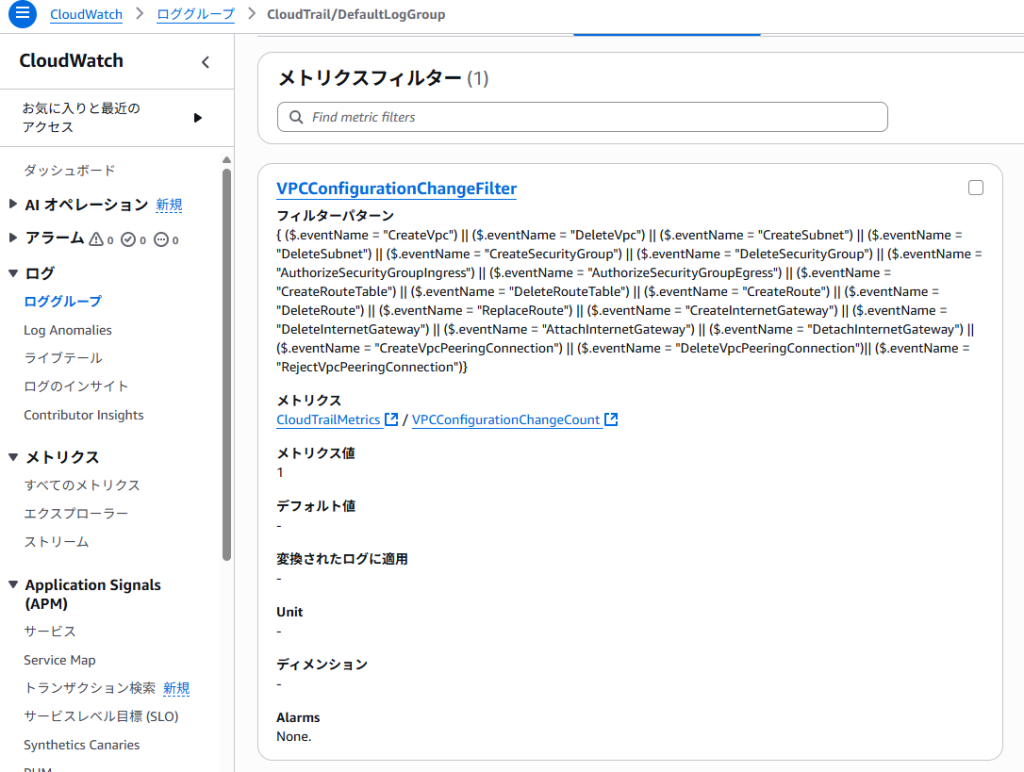Click the Unit label
This screenshot has width=1024, height=772.
289,612
